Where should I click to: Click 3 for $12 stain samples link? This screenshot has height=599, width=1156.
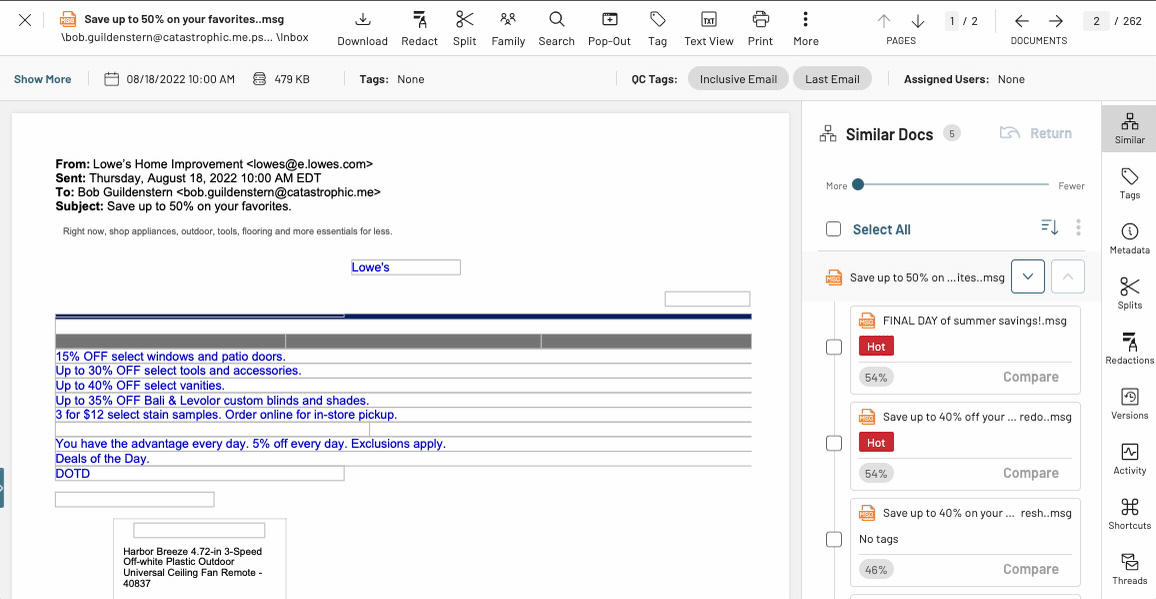pyautogui.click(x=226, y=415)
